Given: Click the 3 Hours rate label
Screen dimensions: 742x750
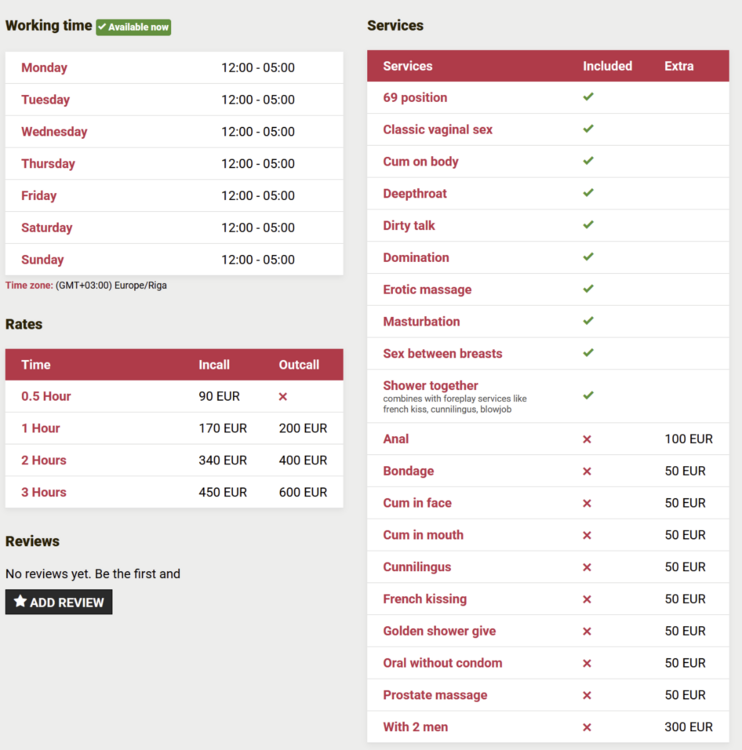Looking at the screenshot, I should (x=44, y=492).
